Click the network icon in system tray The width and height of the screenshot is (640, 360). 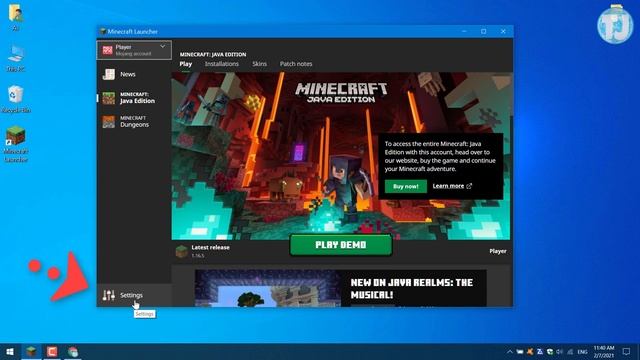click(x=570, y=351)
